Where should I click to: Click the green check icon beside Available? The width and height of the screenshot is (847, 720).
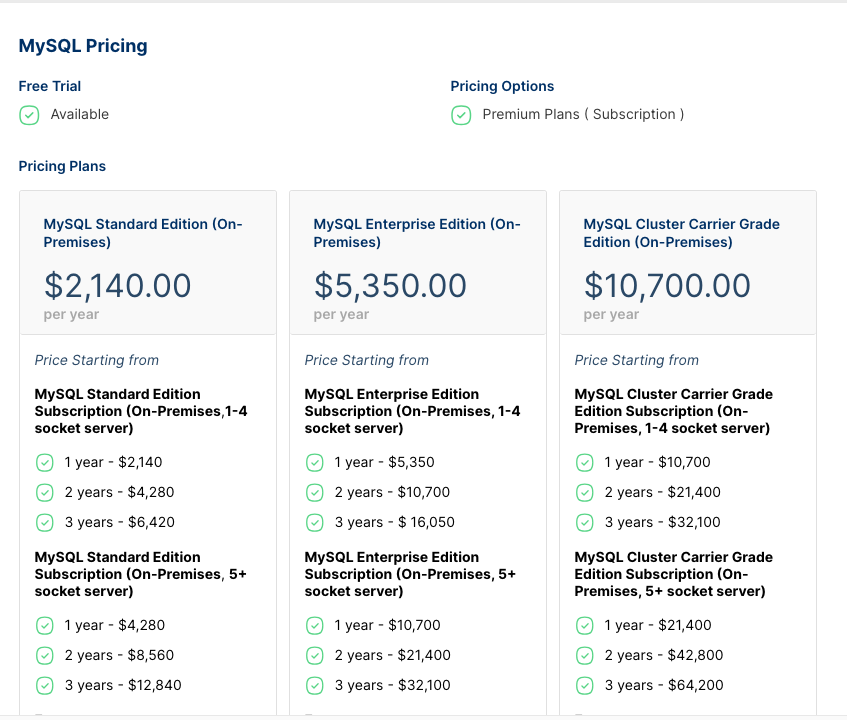pos(29,115)
